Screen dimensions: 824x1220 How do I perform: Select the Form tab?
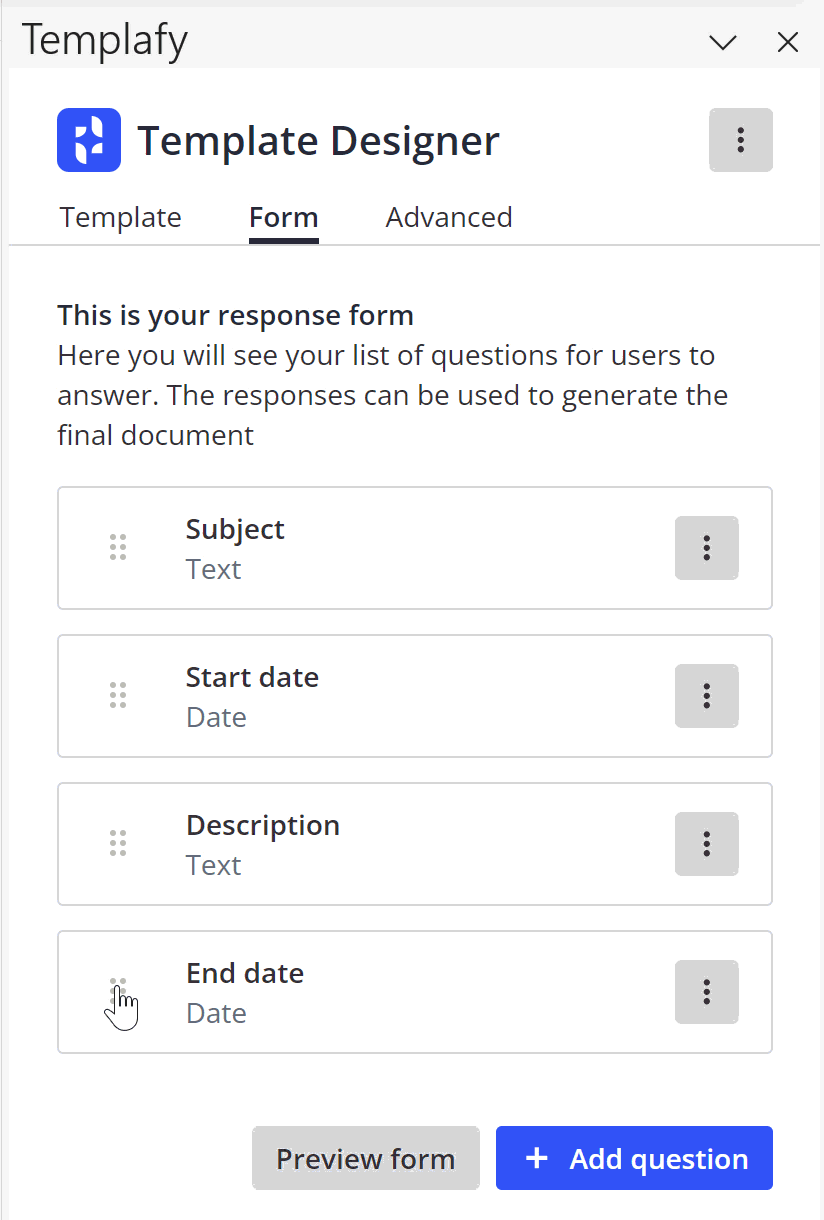pos(284,217)
